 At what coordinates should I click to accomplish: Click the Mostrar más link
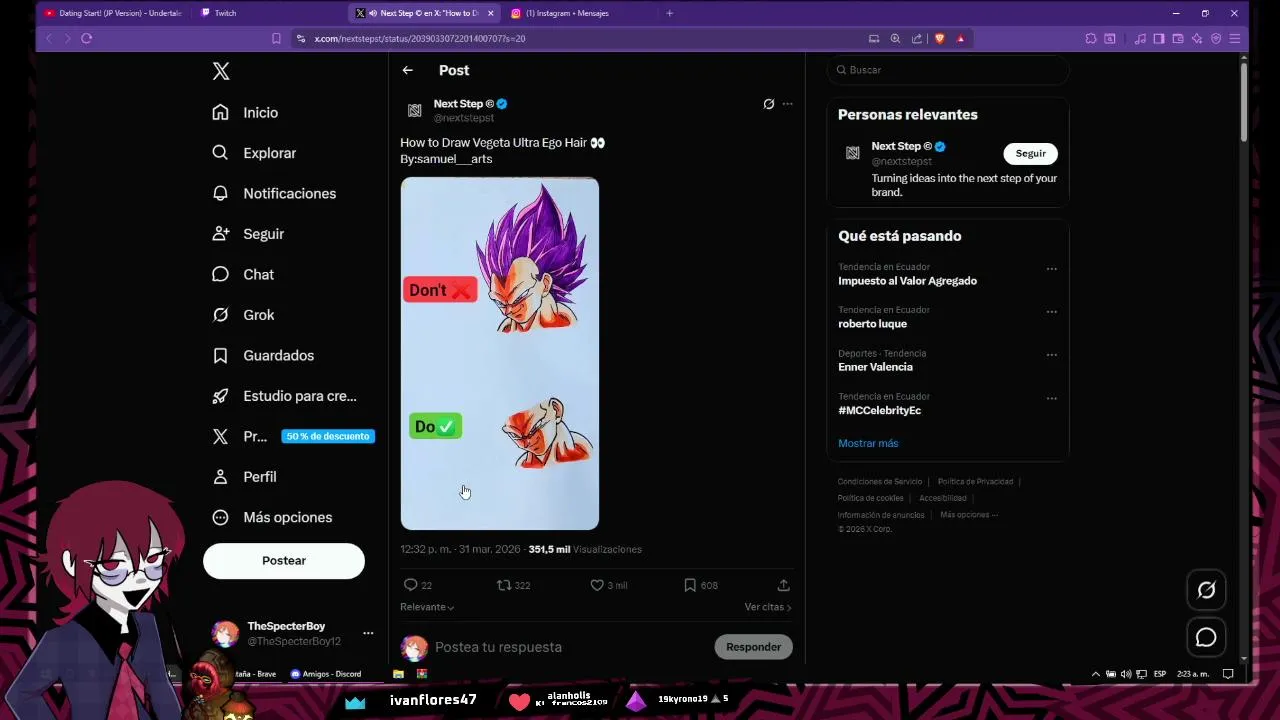pos(868,443)
